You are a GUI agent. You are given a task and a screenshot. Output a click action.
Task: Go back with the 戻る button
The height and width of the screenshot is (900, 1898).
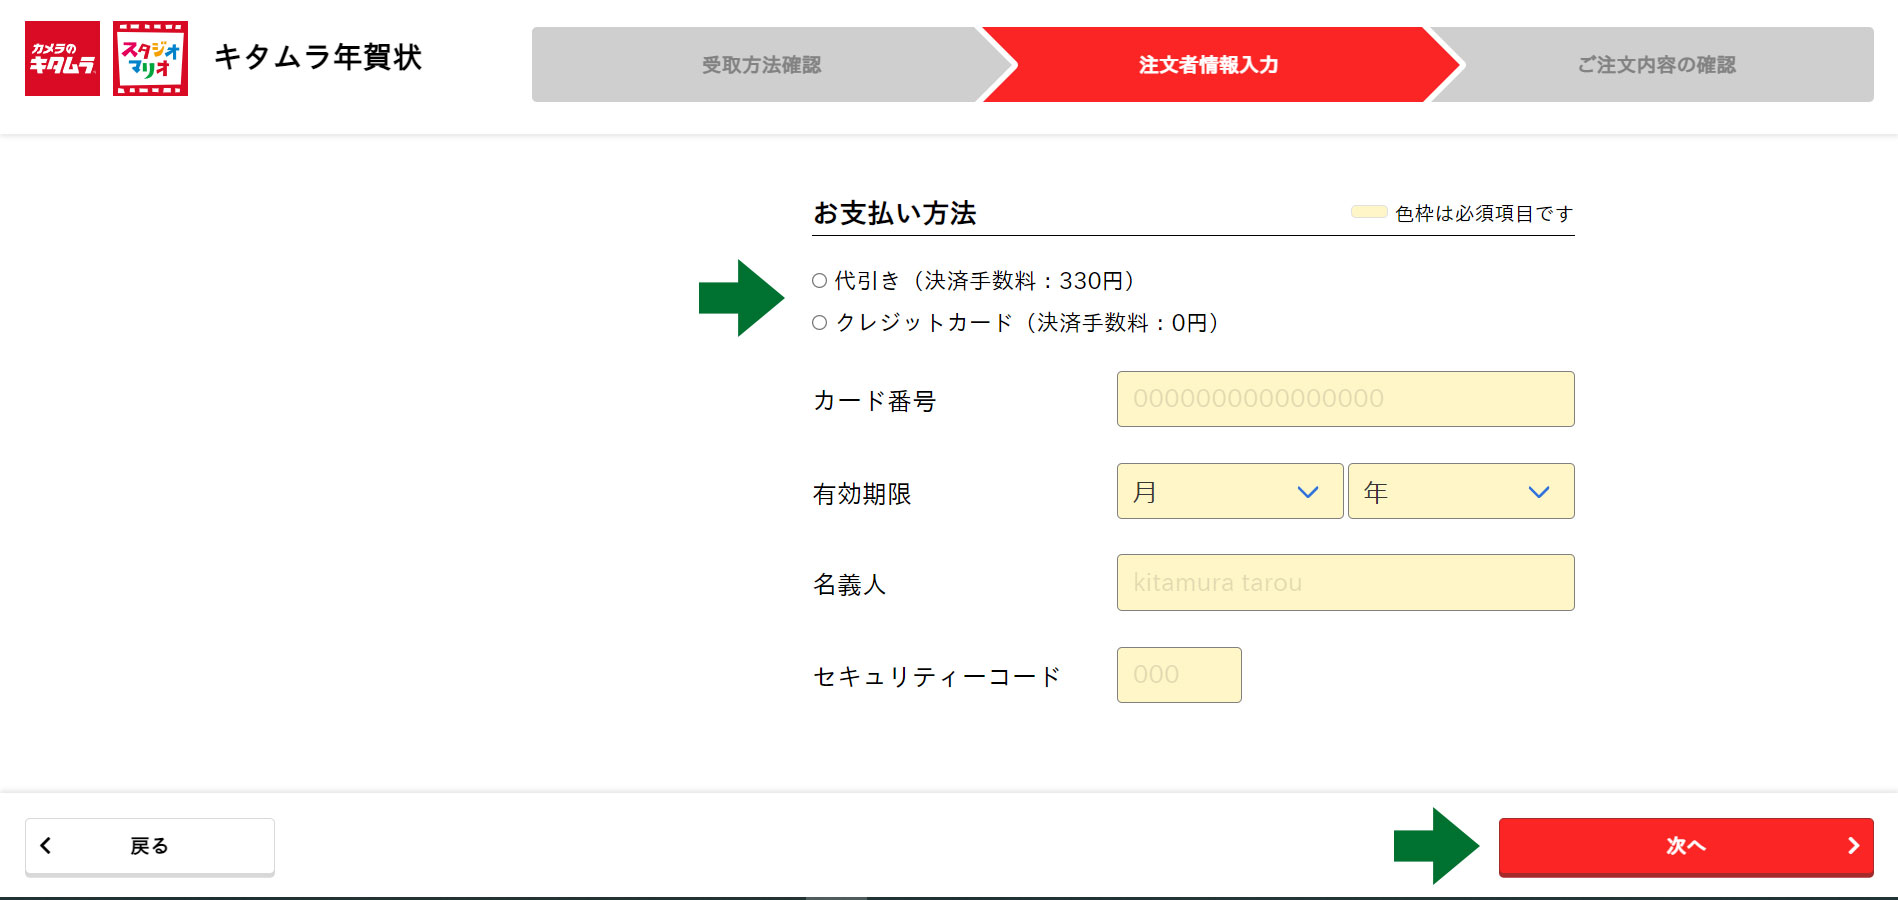coord(150,847)
